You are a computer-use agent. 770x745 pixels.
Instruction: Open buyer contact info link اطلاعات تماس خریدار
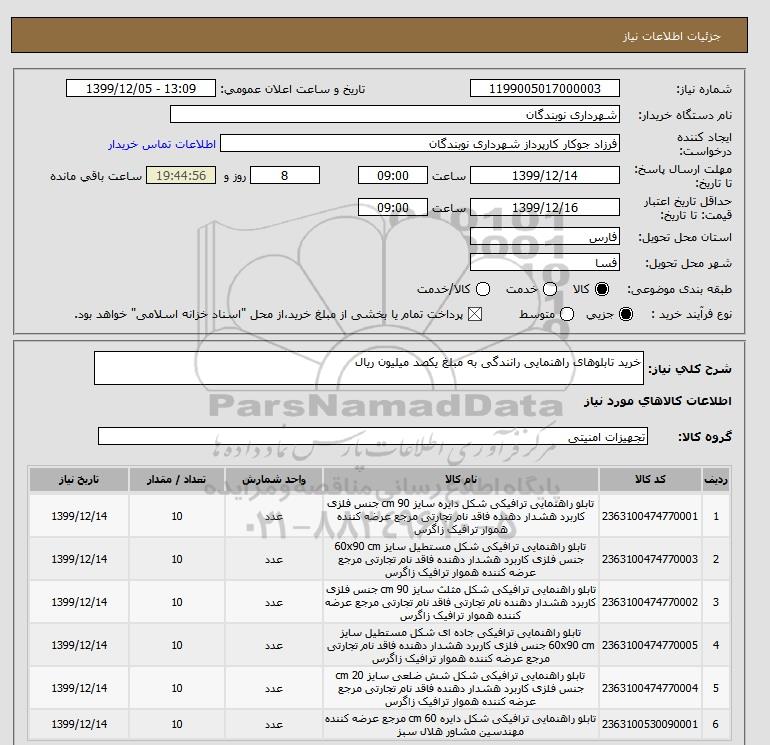[x=162, y=144]
